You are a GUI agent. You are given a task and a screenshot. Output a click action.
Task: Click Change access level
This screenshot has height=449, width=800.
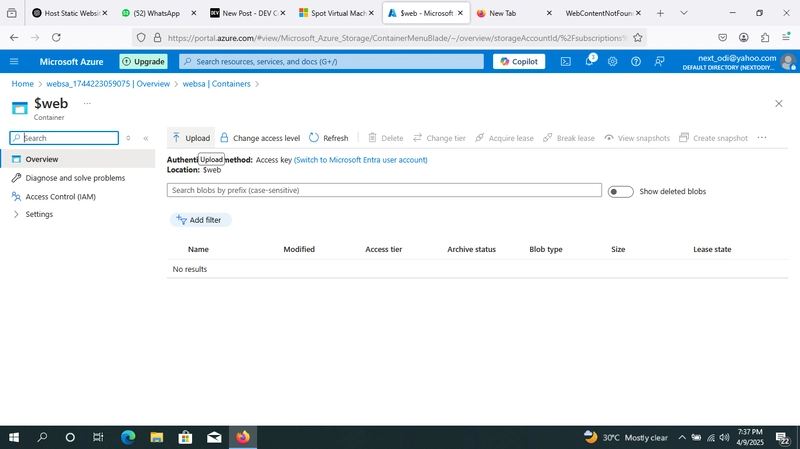click(x=260, y=138)
